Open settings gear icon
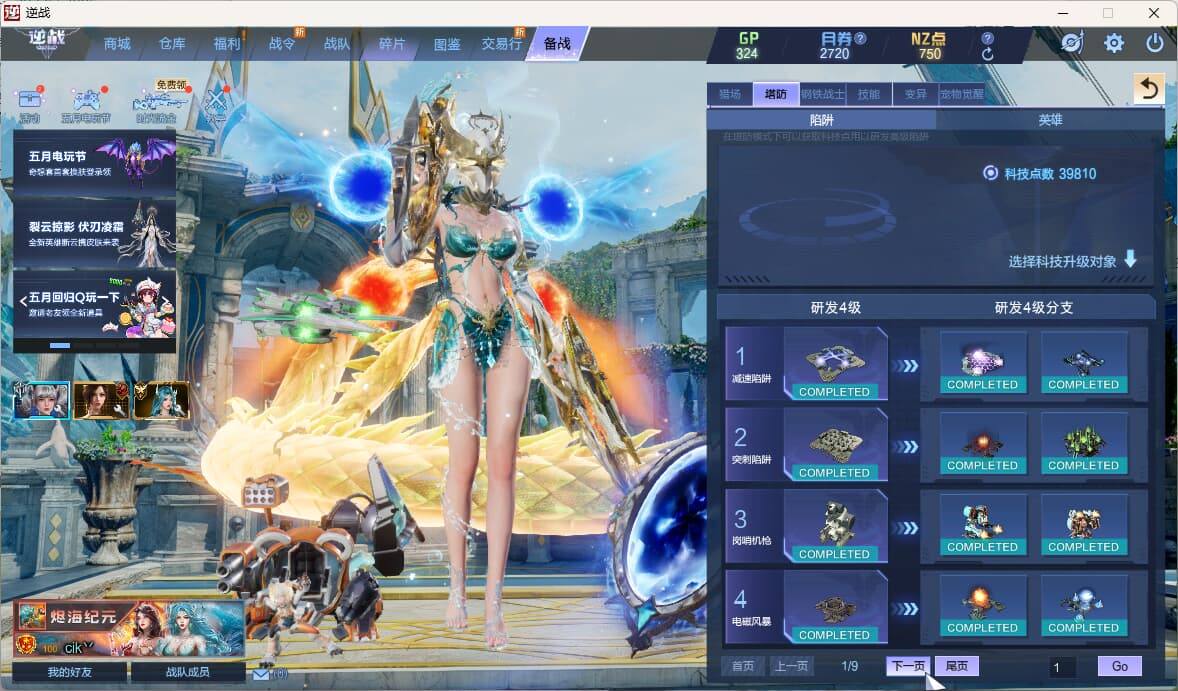The height and width of the screenshot is (691, 1178). 1113,43
